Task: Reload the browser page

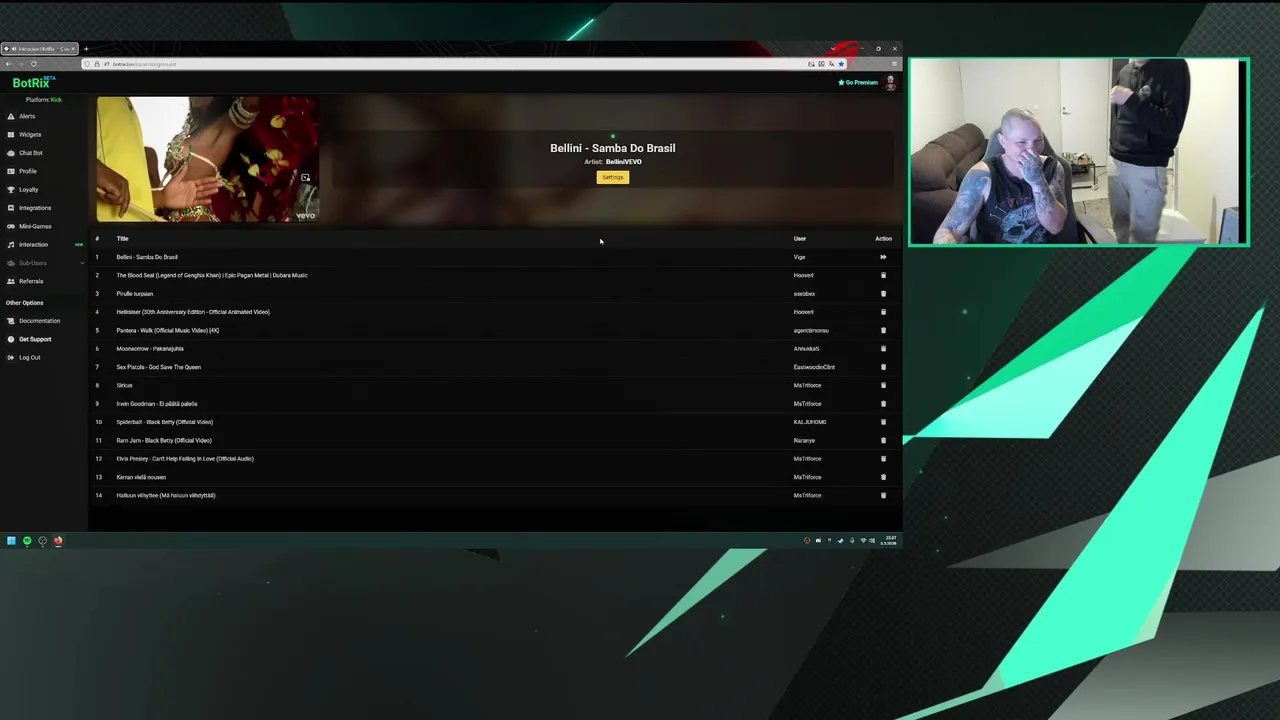Action: (33, 64)
